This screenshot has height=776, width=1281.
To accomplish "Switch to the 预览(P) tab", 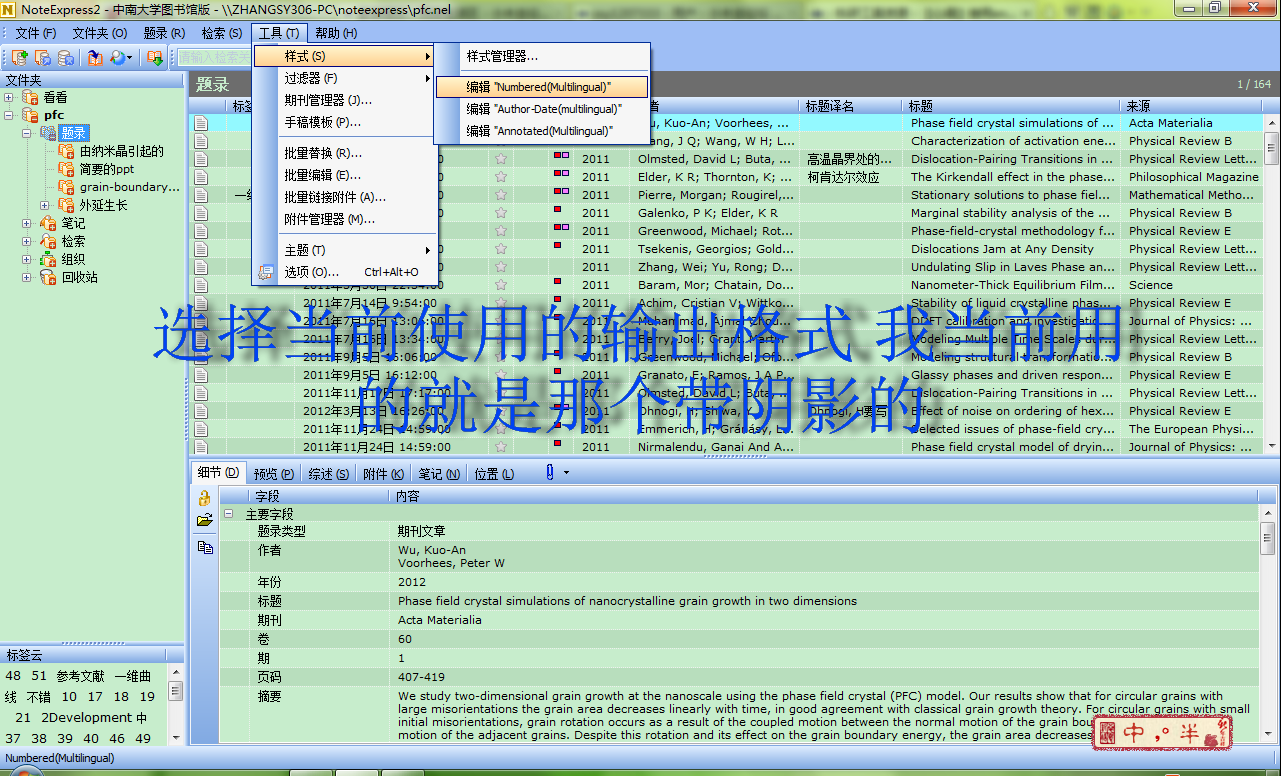I will [273, 474].
